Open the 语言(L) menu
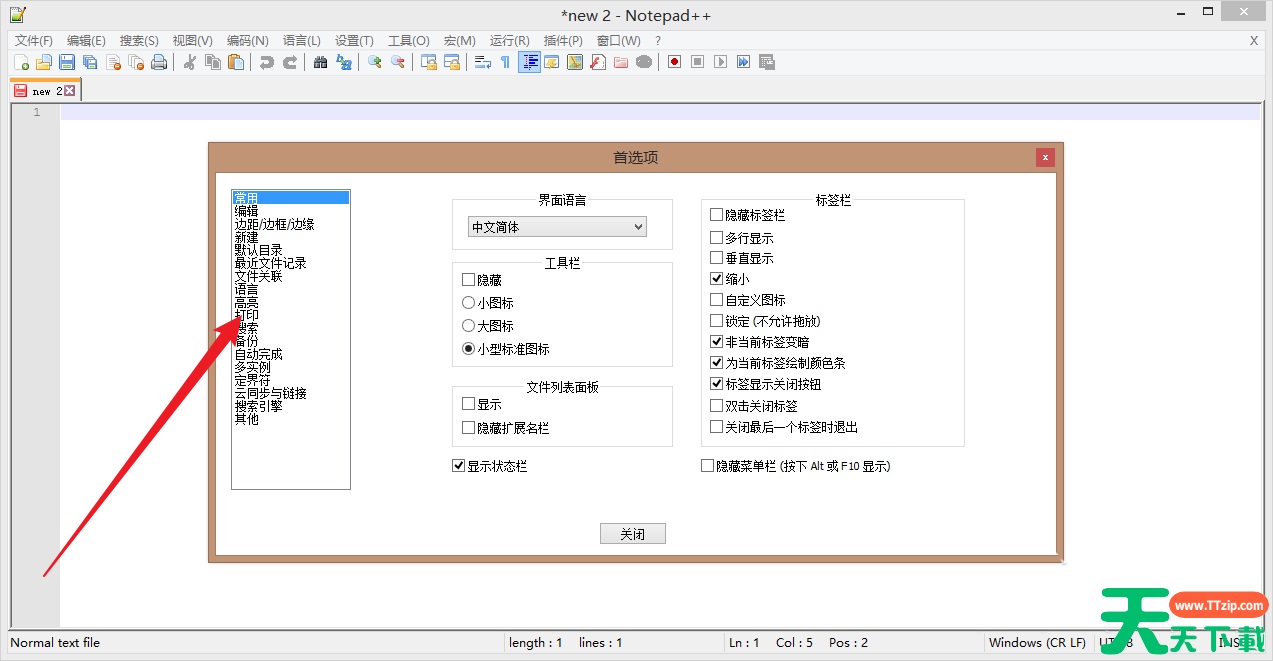1273x661 pixels. coord(301,41)
